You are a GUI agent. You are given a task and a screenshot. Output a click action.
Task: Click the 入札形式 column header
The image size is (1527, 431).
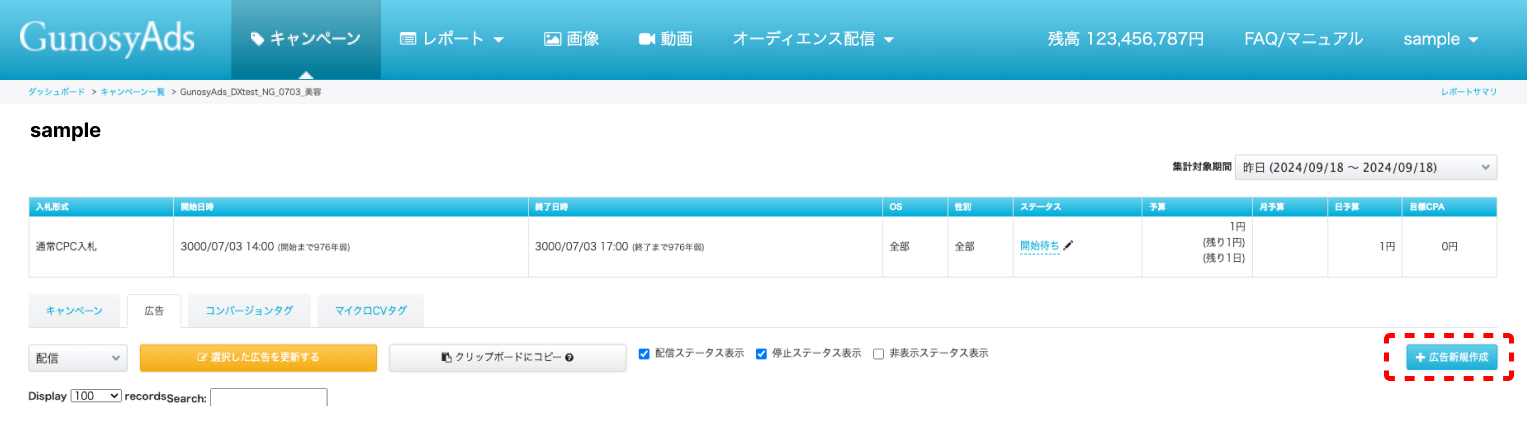pos(100,206)
